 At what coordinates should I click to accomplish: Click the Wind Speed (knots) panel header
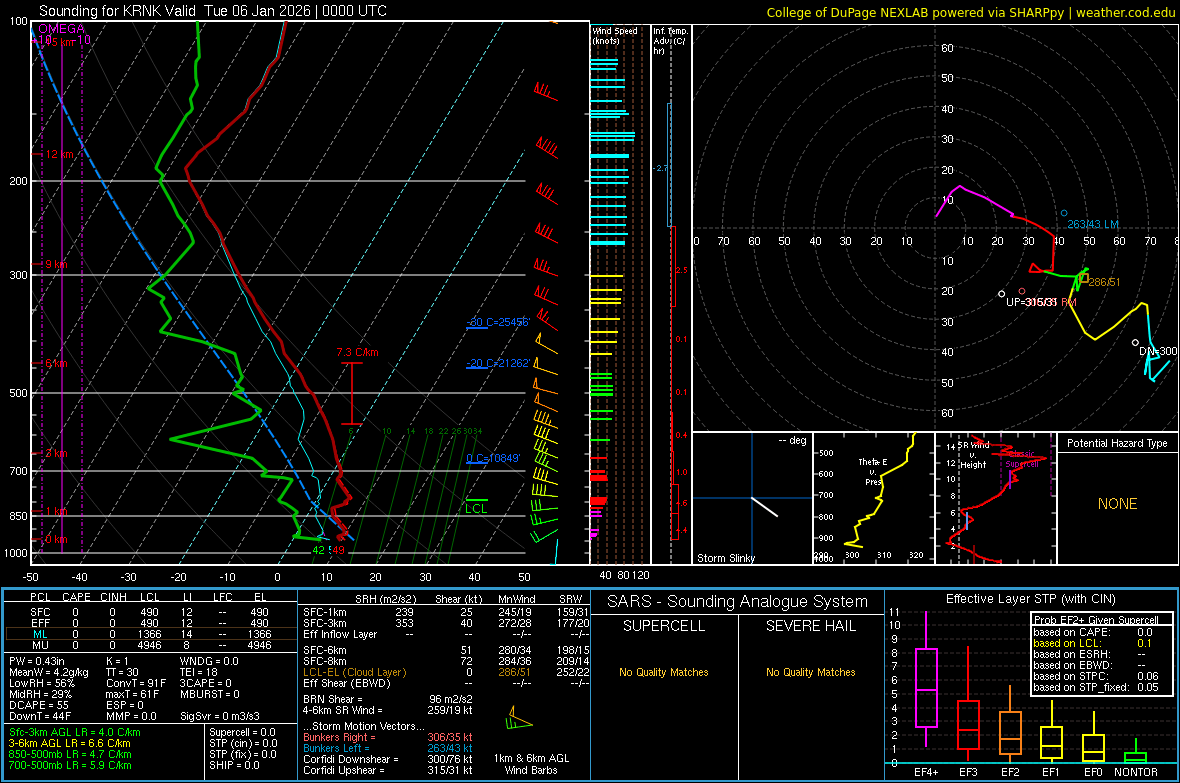615,35
